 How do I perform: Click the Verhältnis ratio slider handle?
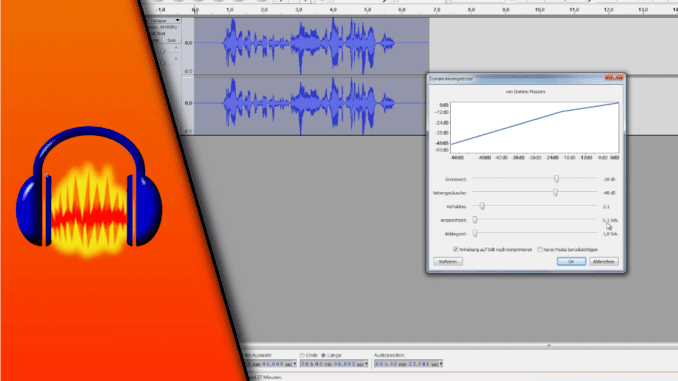pos(482,206)
